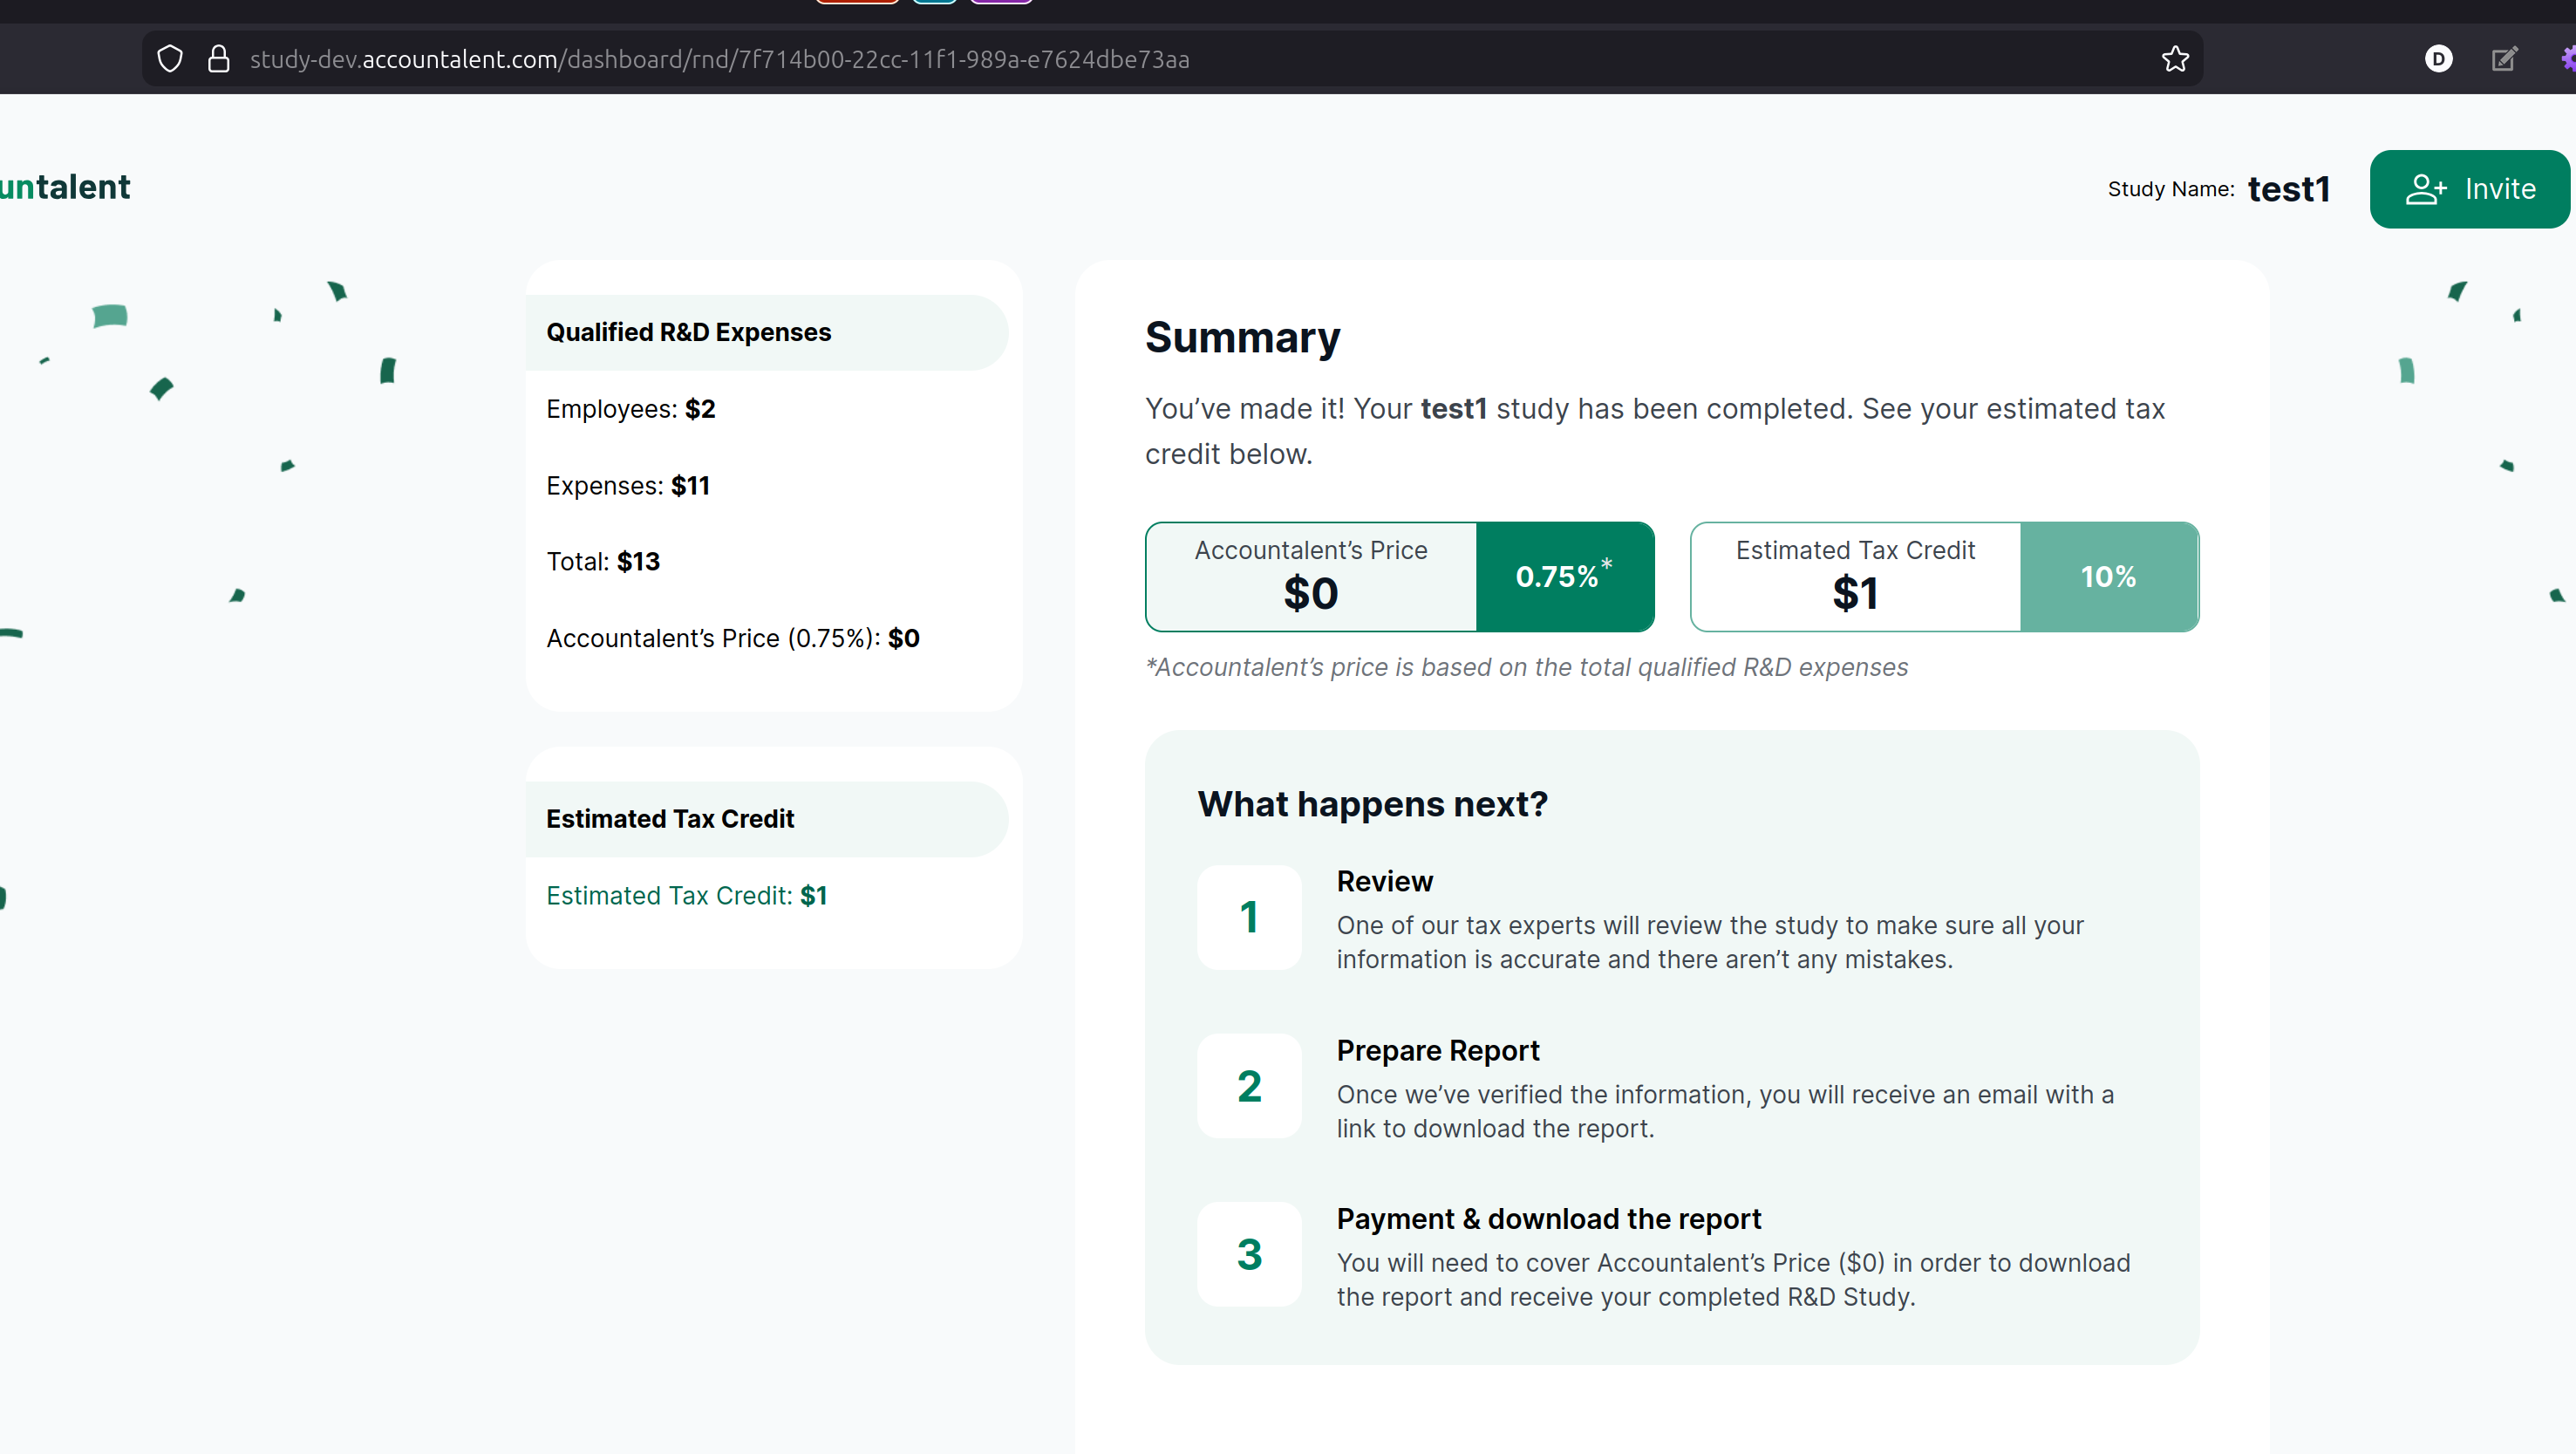This screenshot has width=2576, height=1454.
Task: Click step number 2 Prepare Report tile
Action: pos(1249,1085)
